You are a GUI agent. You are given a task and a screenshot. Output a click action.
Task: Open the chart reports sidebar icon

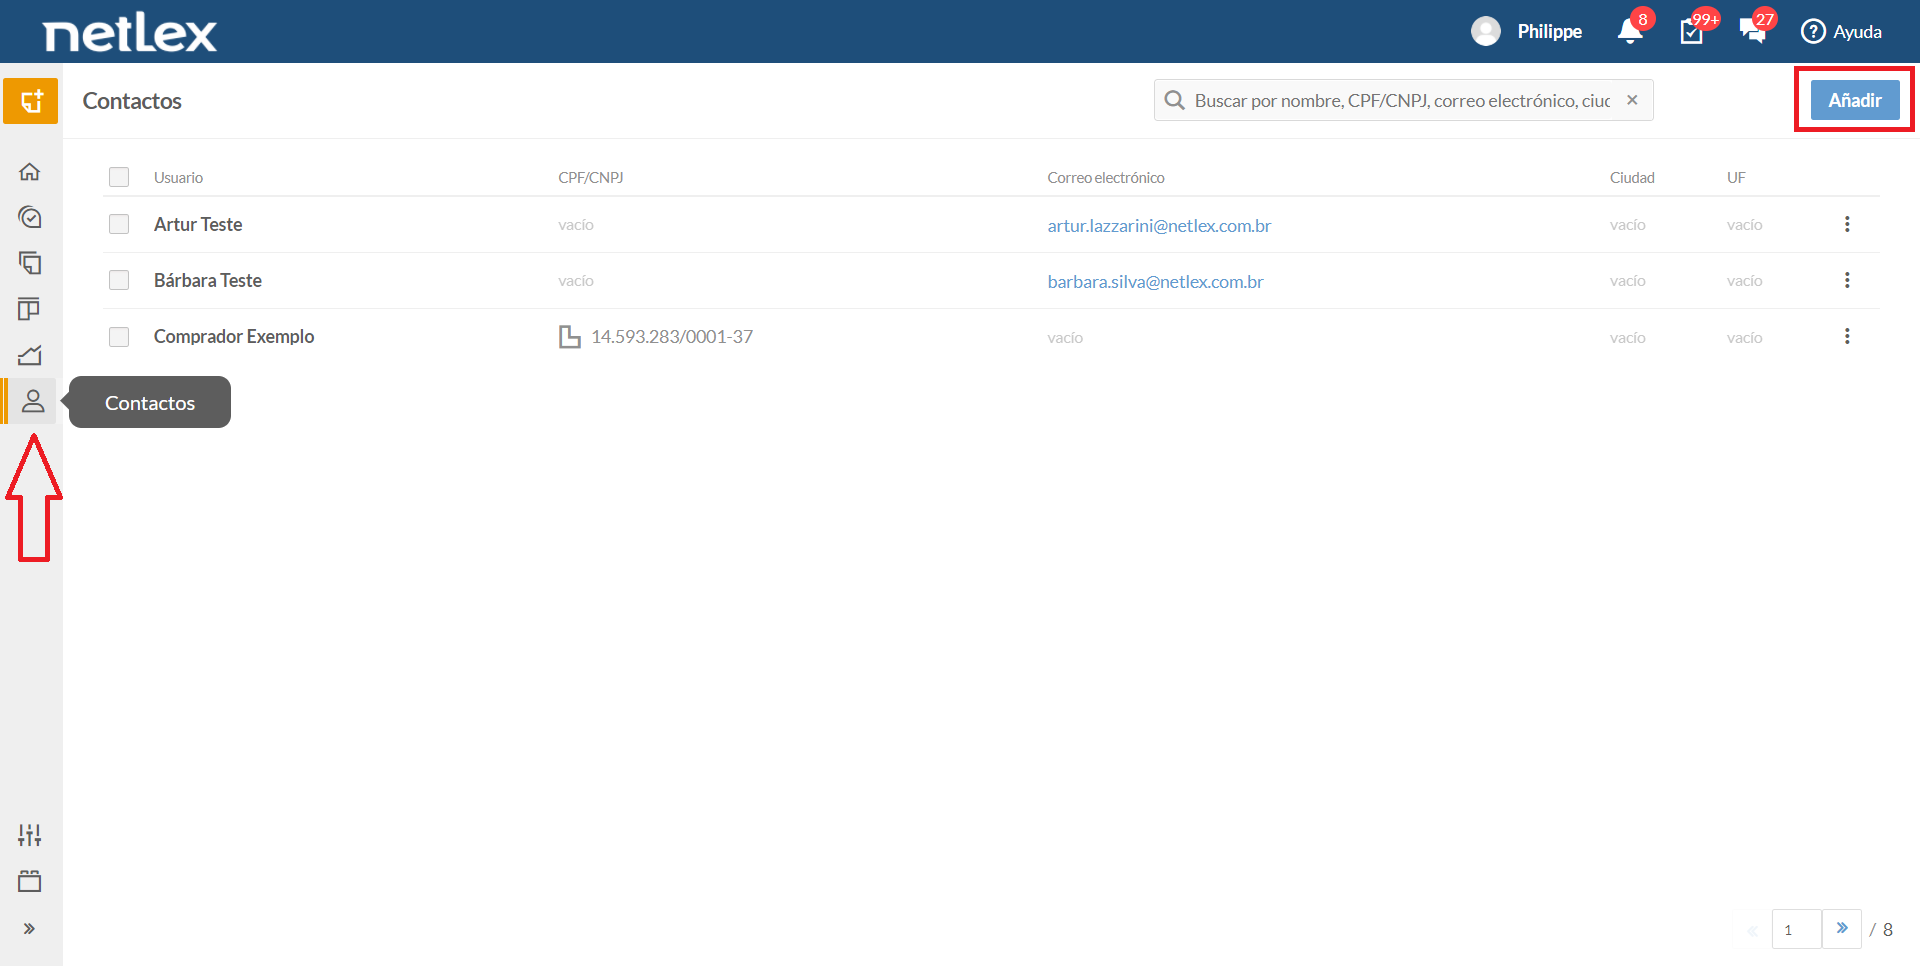point(30,355)
